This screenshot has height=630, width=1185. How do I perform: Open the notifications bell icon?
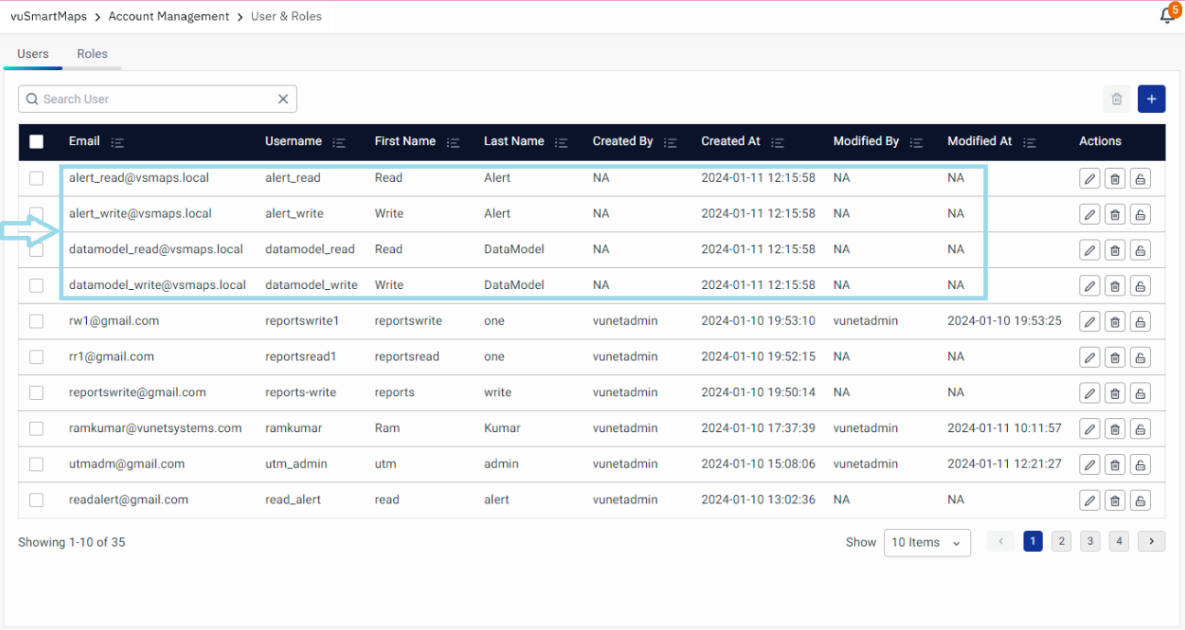tap(1166, 15)
